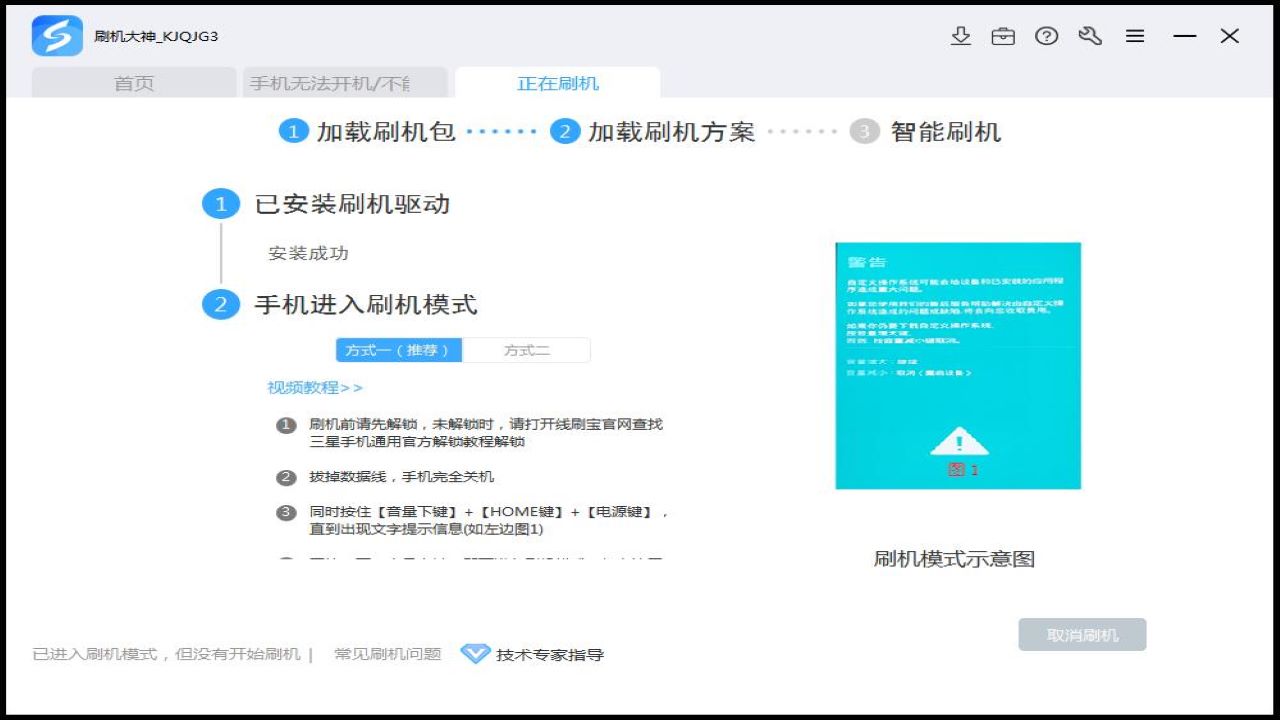Image resolution: width=1280 pixels, height=720 pixels.
Task: Open the 常见刷机问题 FAQ link
Action: [x=390, y=654]
